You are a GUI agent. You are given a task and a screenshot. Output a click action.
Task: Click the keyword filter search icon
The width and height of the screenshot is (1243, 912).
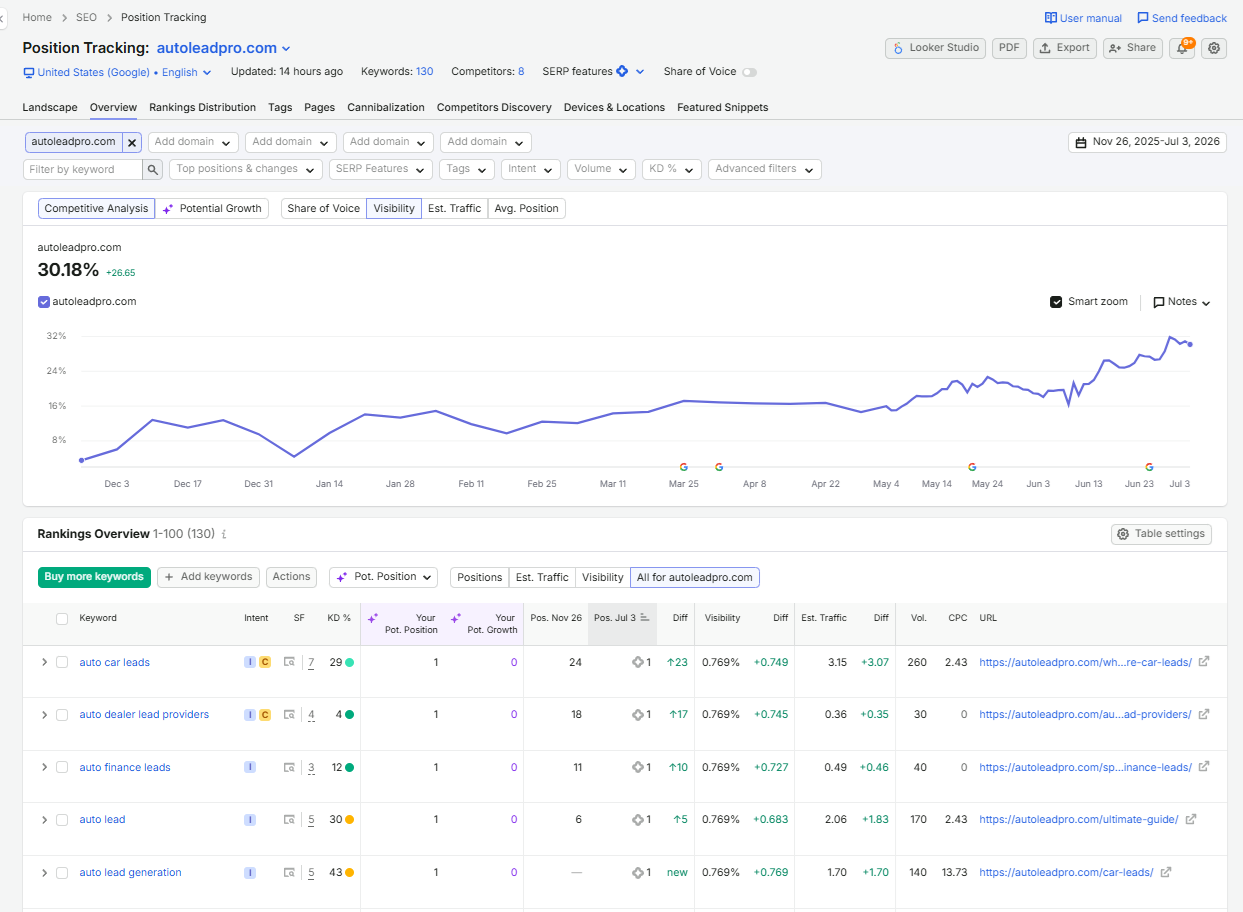(153, 170)
